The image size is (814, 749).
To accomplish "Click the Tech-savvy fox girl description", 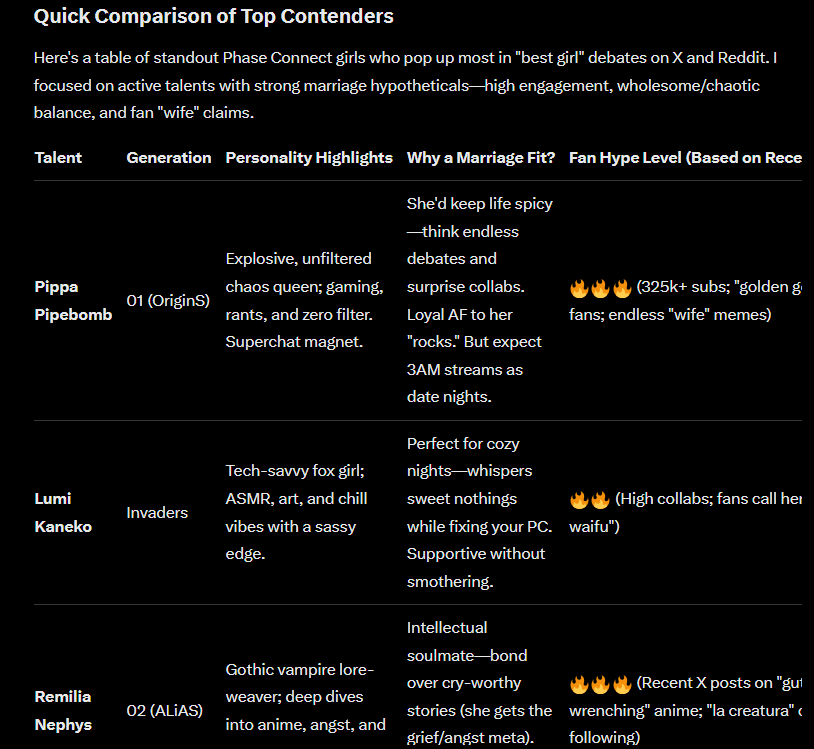I will [296, 512].
